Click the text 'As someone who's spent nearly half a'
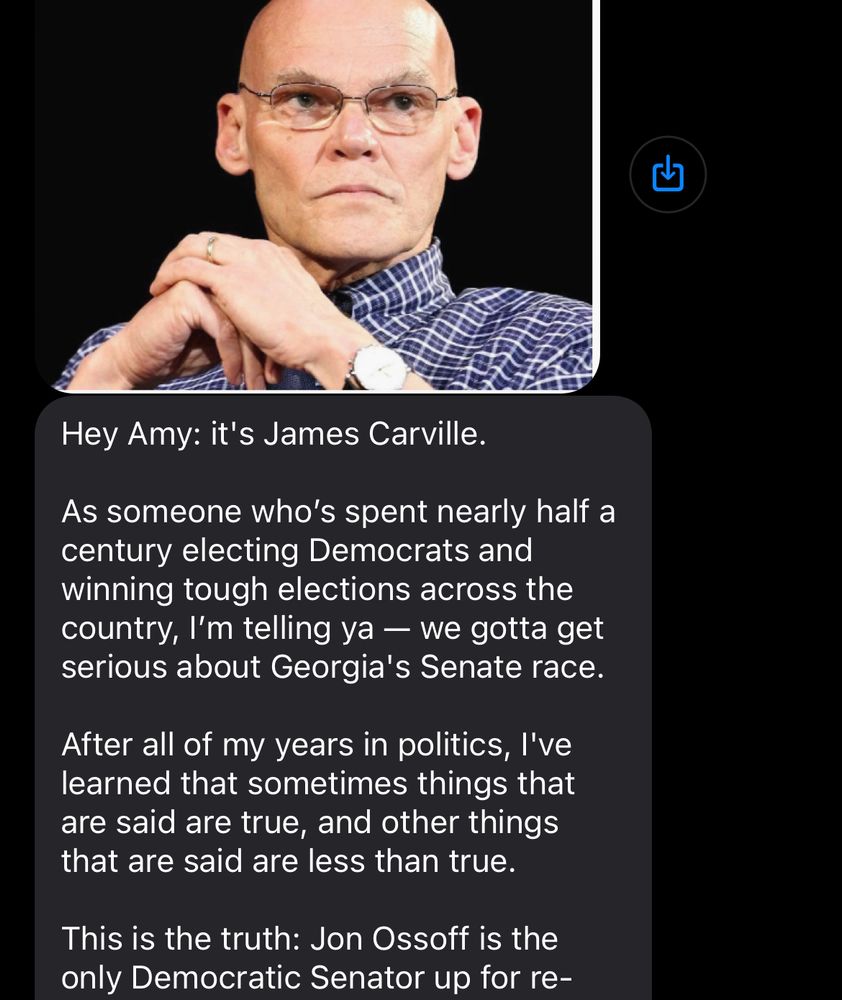The width and height of the screenshot is (842, 1000). point(338,511)
